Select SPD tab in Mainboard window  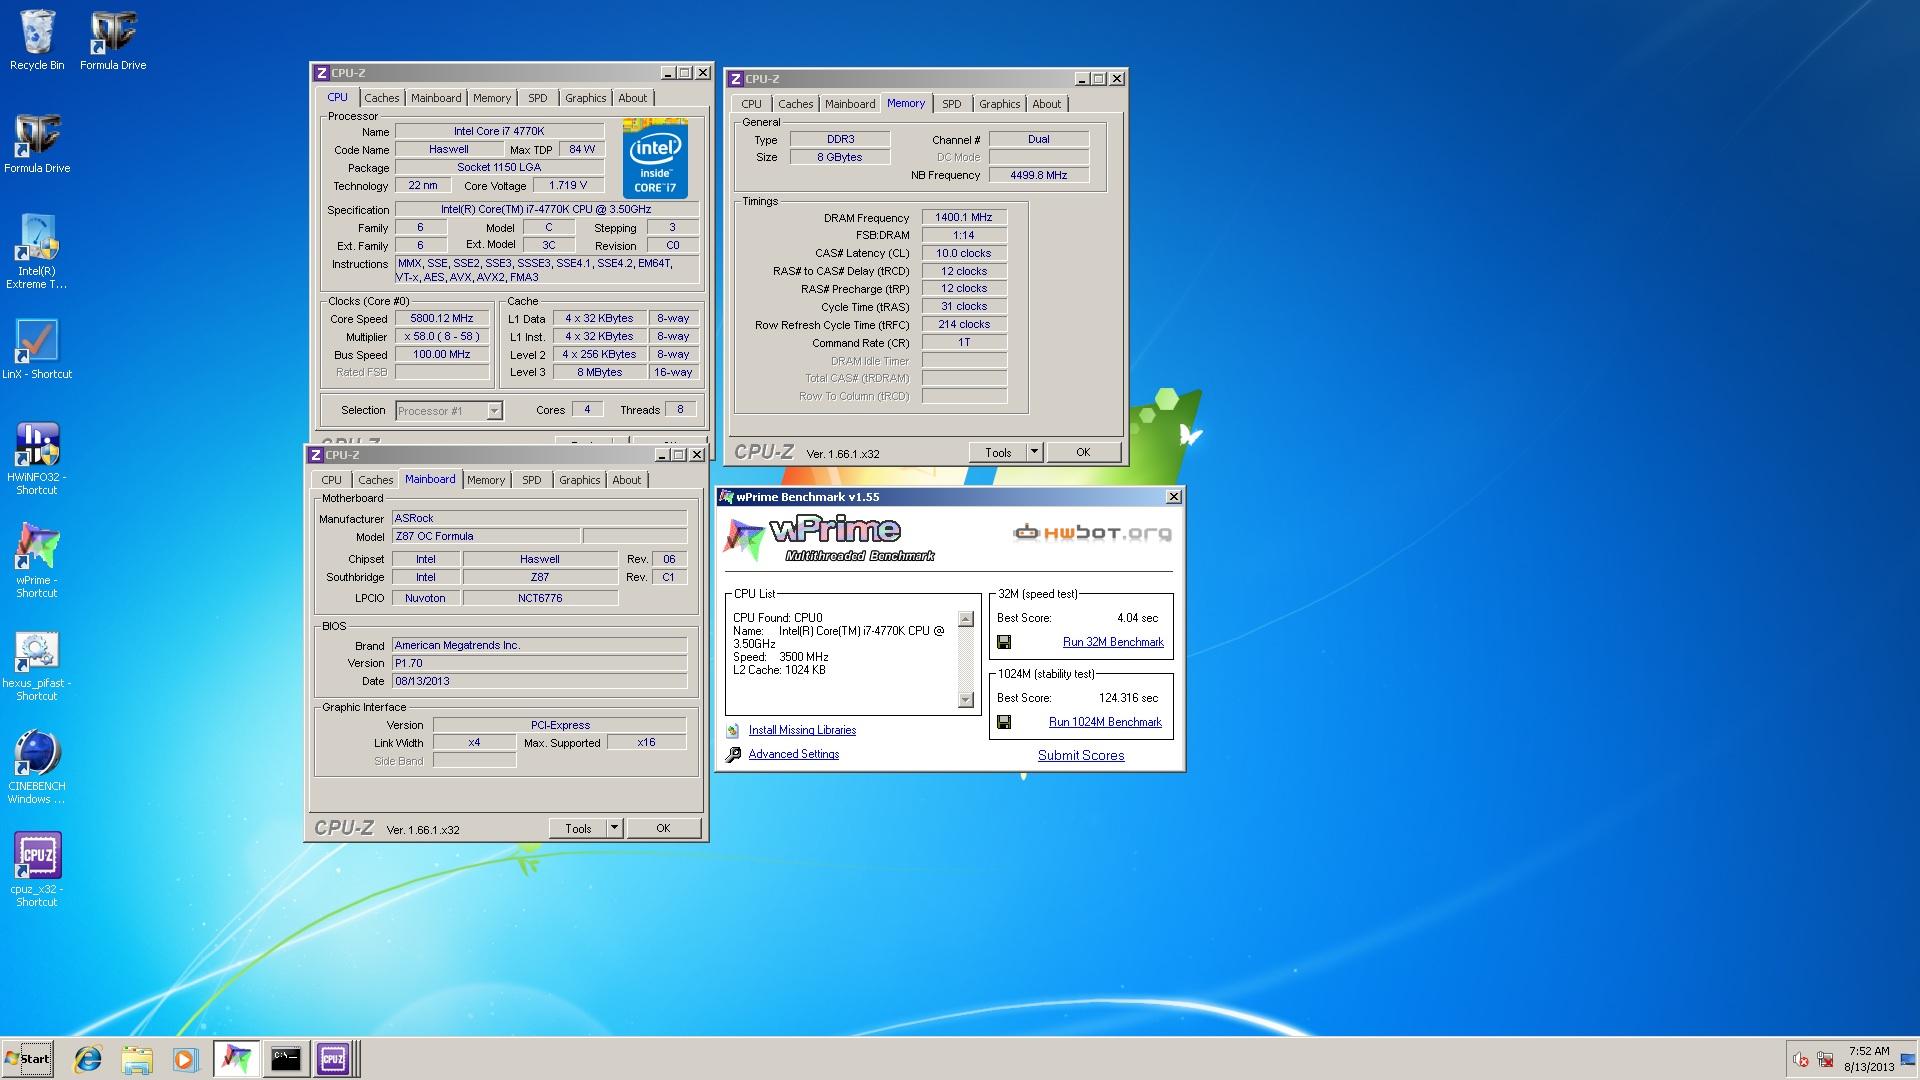pyautogui.click(x=531, y=480)
